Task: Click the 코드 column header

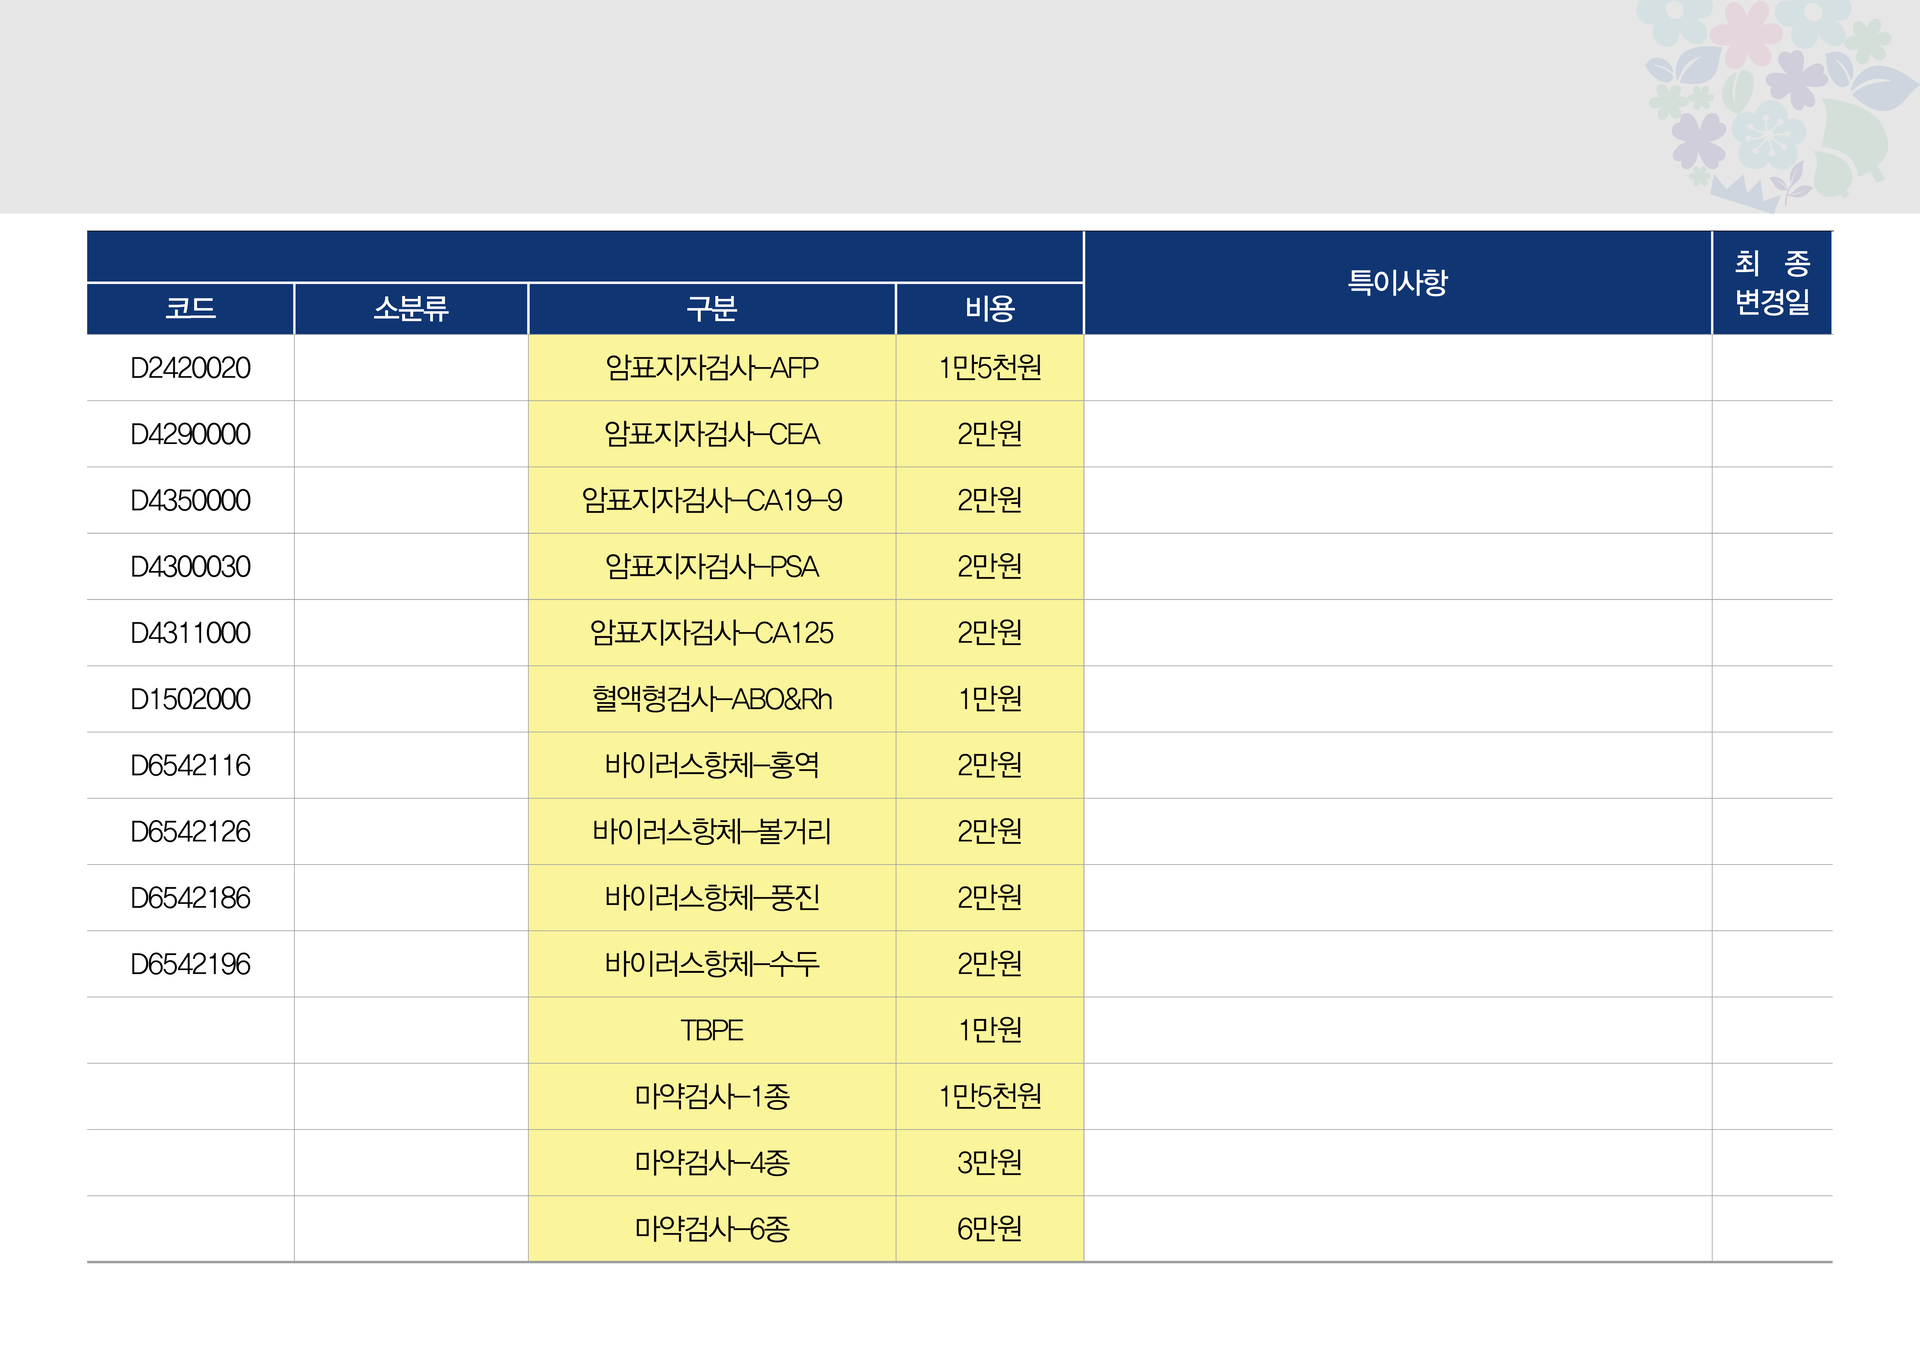Action: point(190,308)
